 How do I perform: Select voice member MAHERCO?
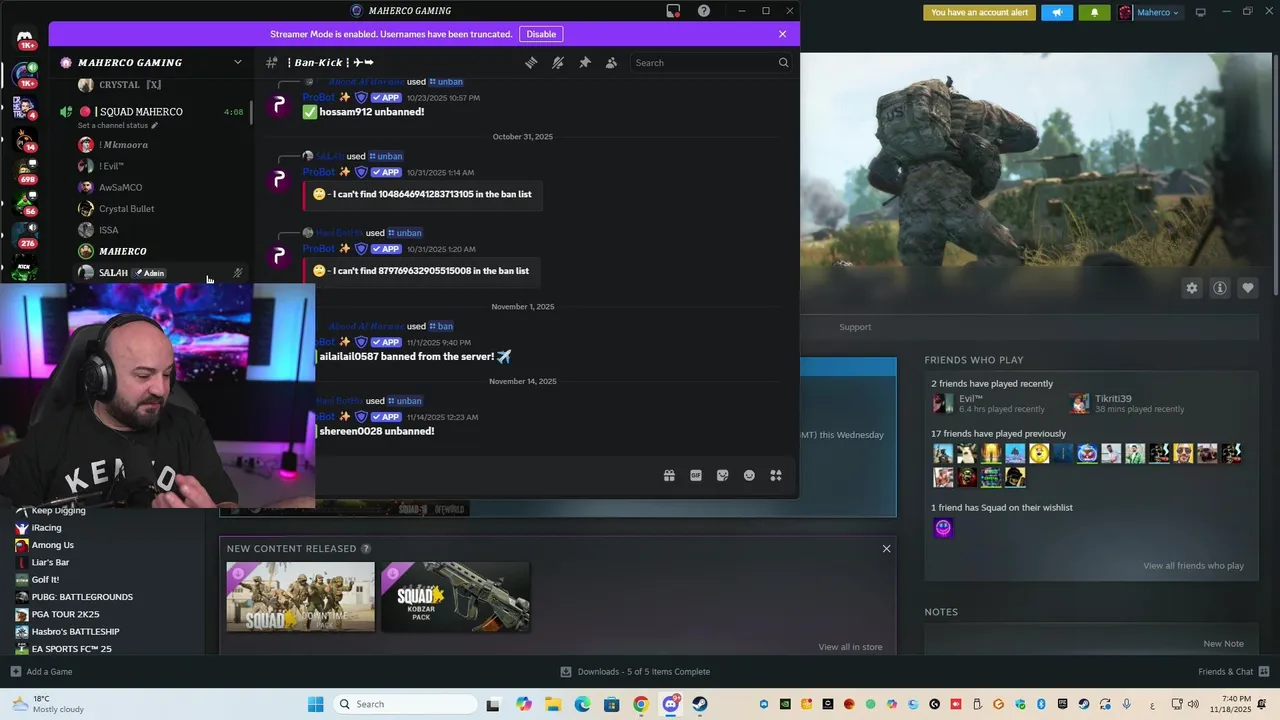click(122, 251)
